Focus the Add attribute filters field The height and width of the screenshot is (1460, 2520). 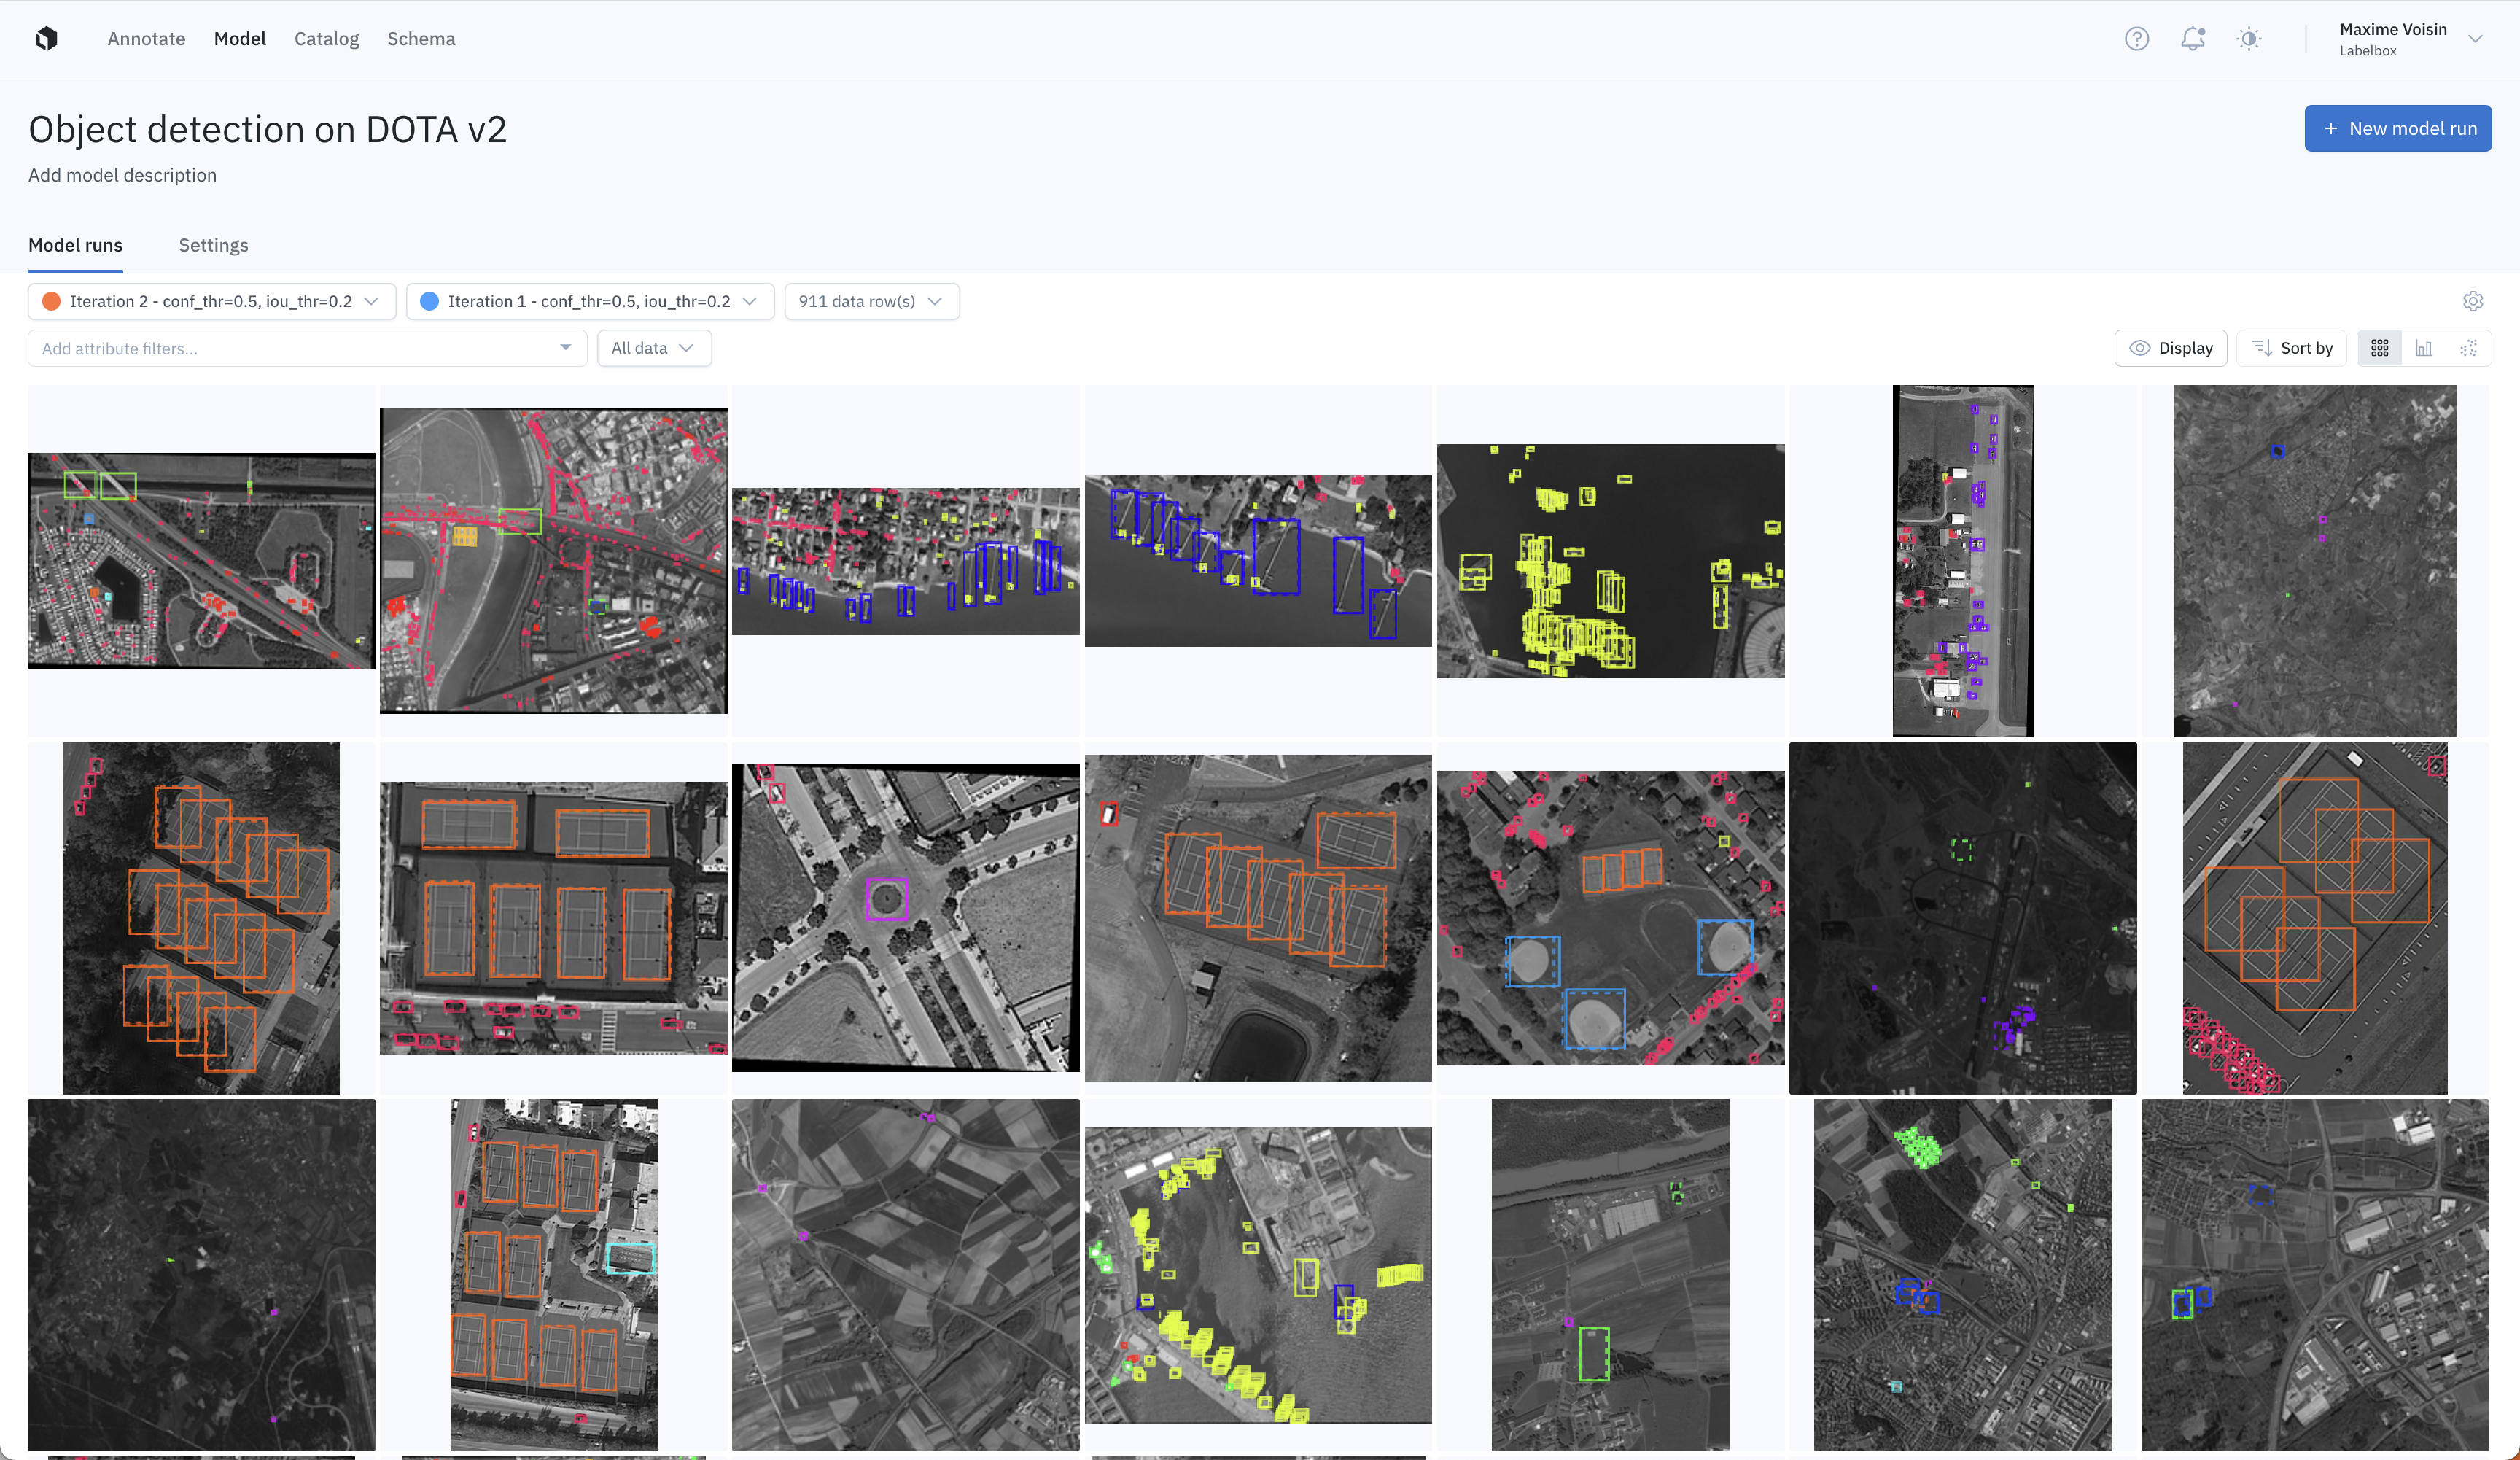point(295,348)
